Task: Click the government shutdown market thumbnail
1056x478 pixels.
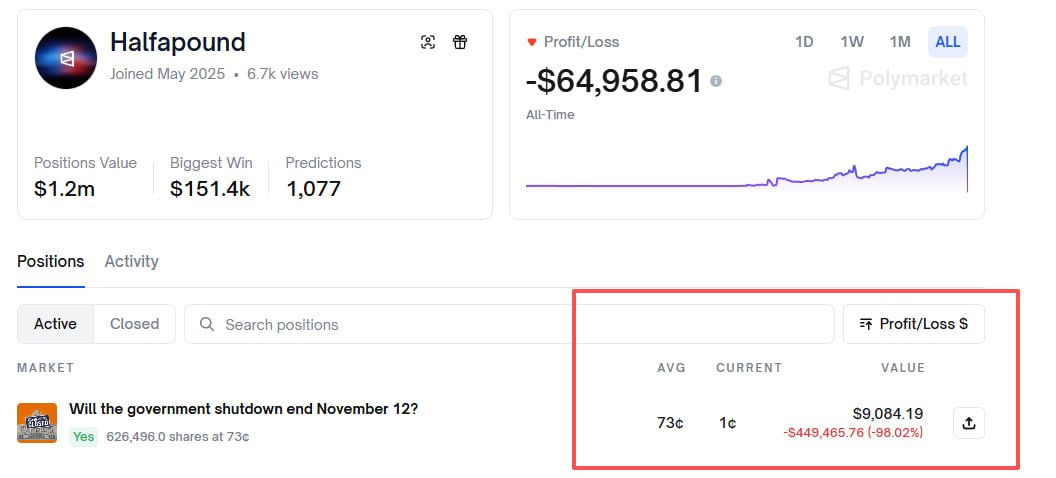Action: coord(37,423)
